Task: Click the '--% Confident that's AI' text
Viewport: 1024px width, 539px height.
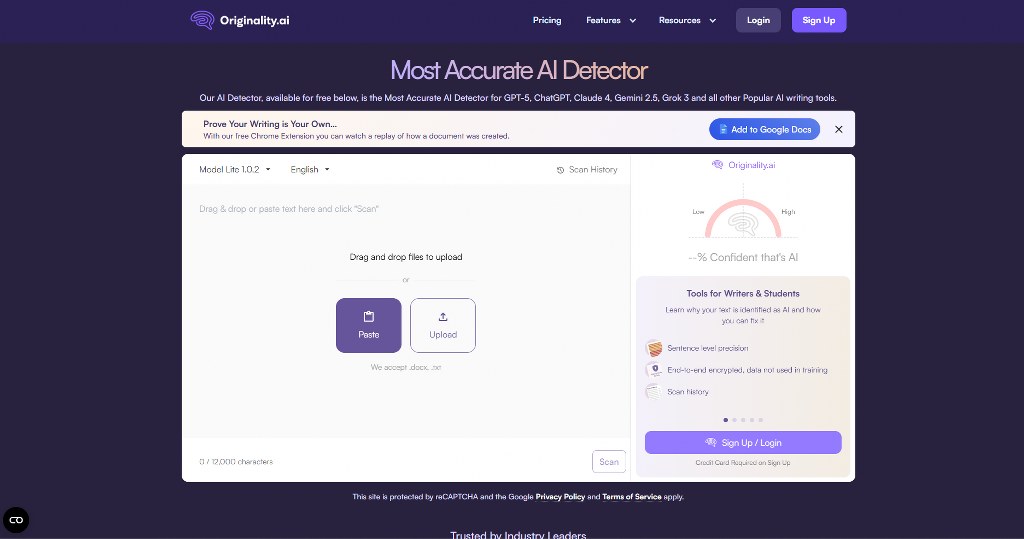Action: point(743,257)
